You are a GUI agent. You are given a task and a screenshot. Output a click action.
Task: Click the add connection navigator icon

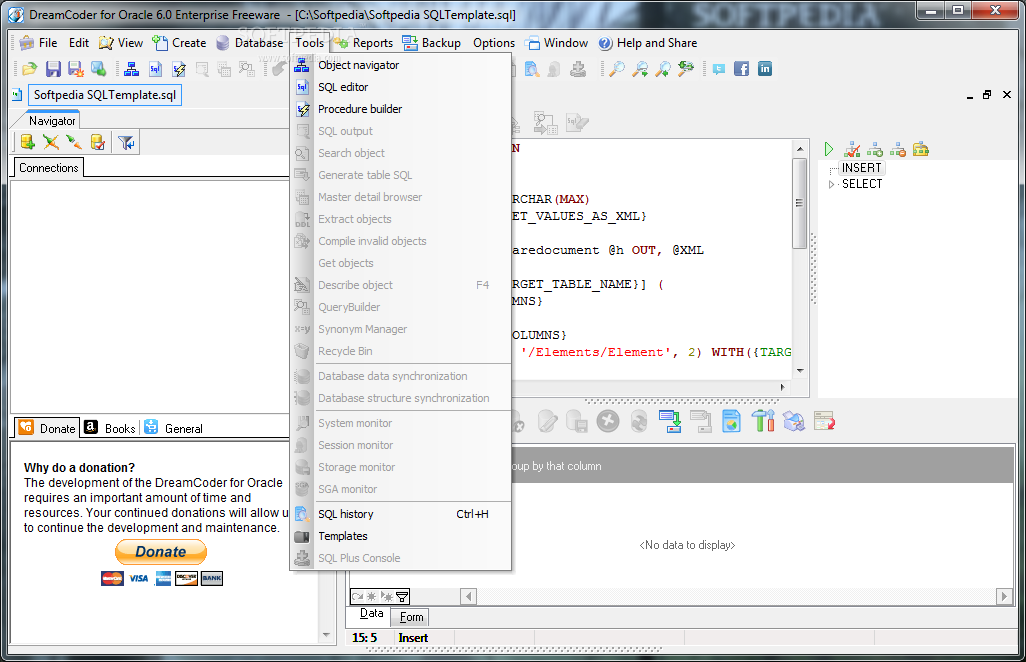click(27, 142)
